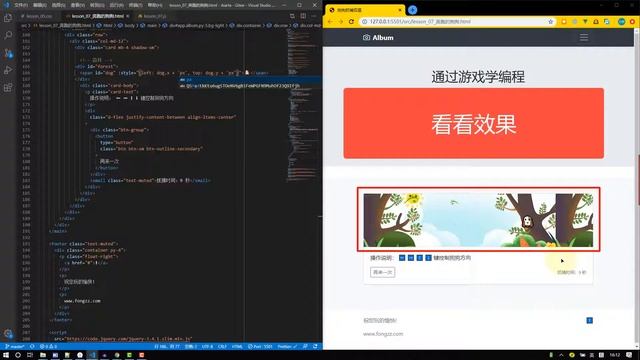Click the UTF-8 encoding in status bar
The image size is (640, 360).
207,347
